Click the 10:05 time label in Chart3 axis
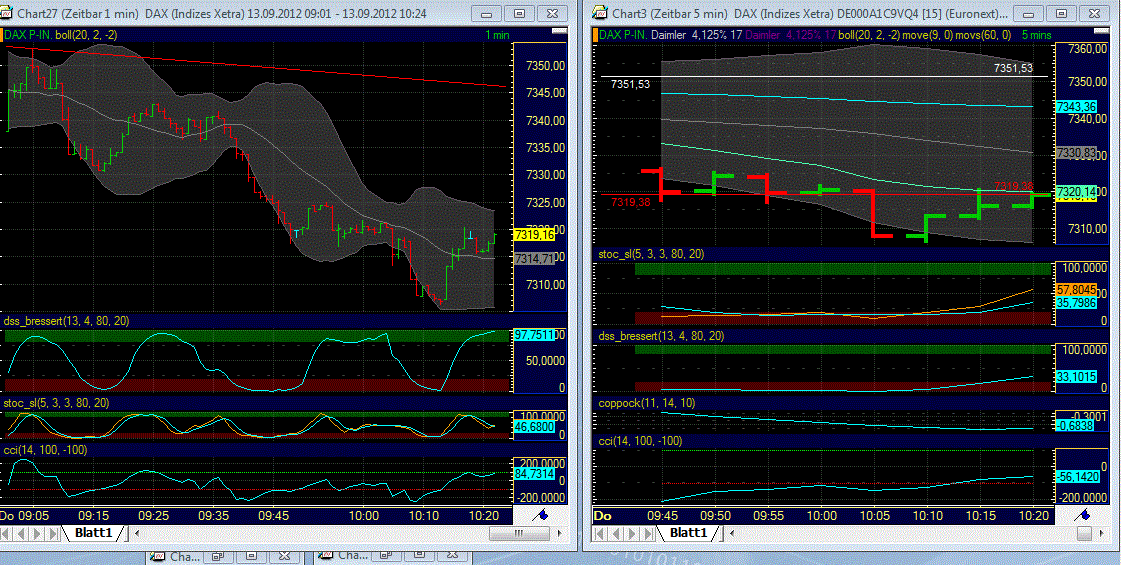 coord(874,515)
